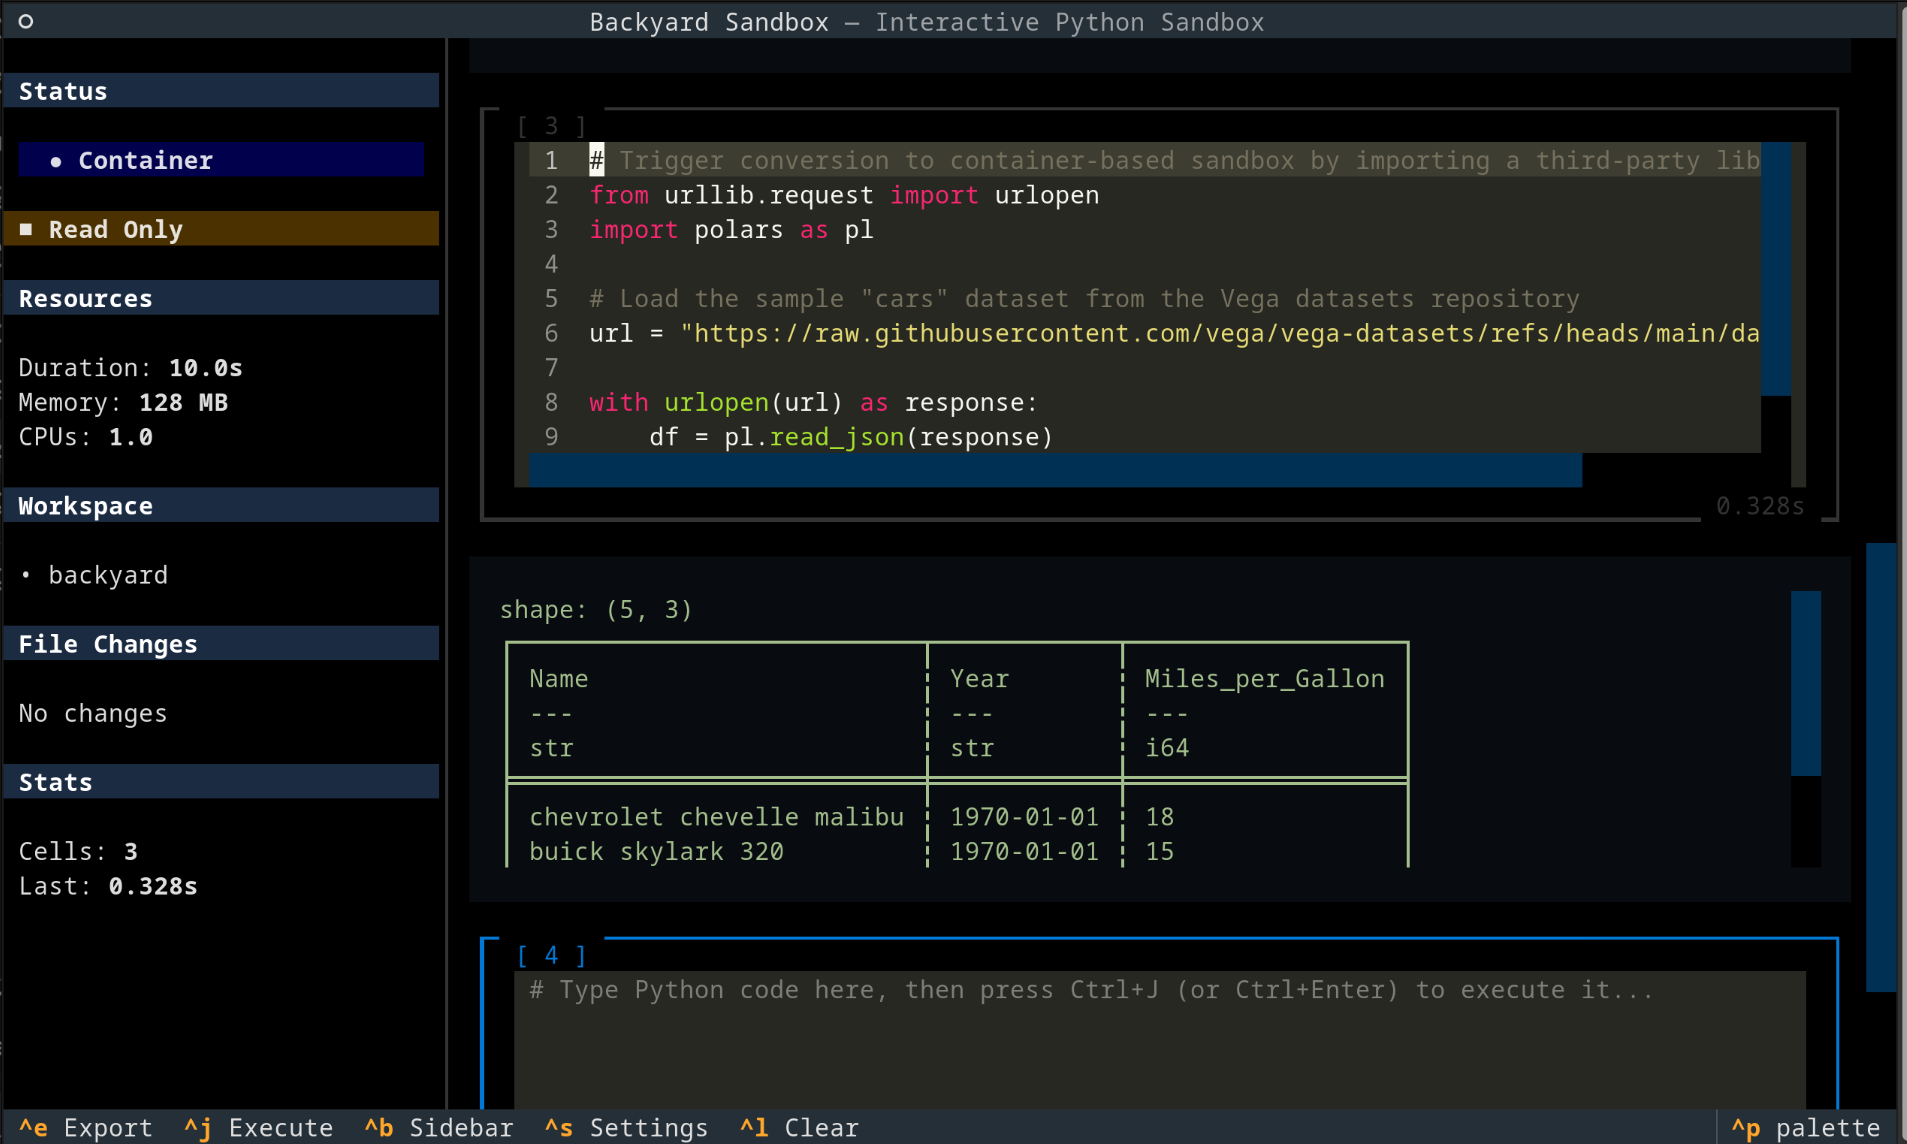Click line number 4 in the gutter
This screenshot has width=1907, height=1144.
click(x=551, y=264)
